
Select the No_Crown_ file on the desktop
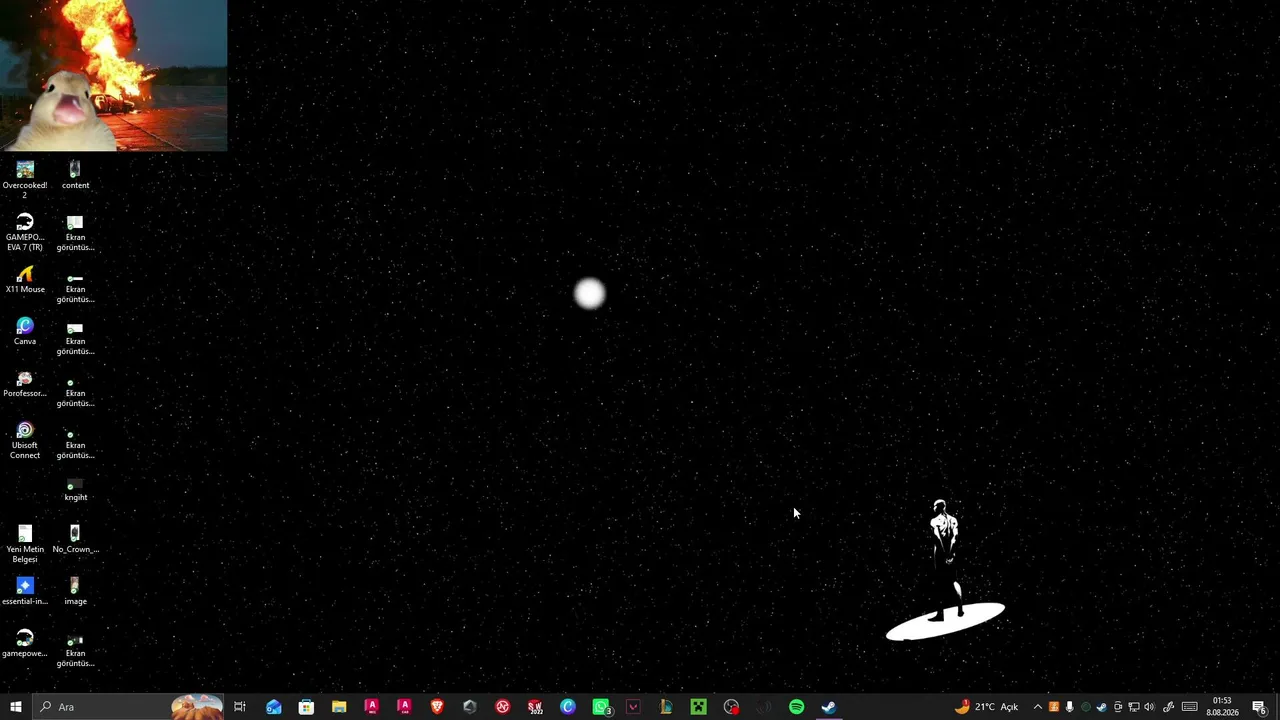point(75,540)
